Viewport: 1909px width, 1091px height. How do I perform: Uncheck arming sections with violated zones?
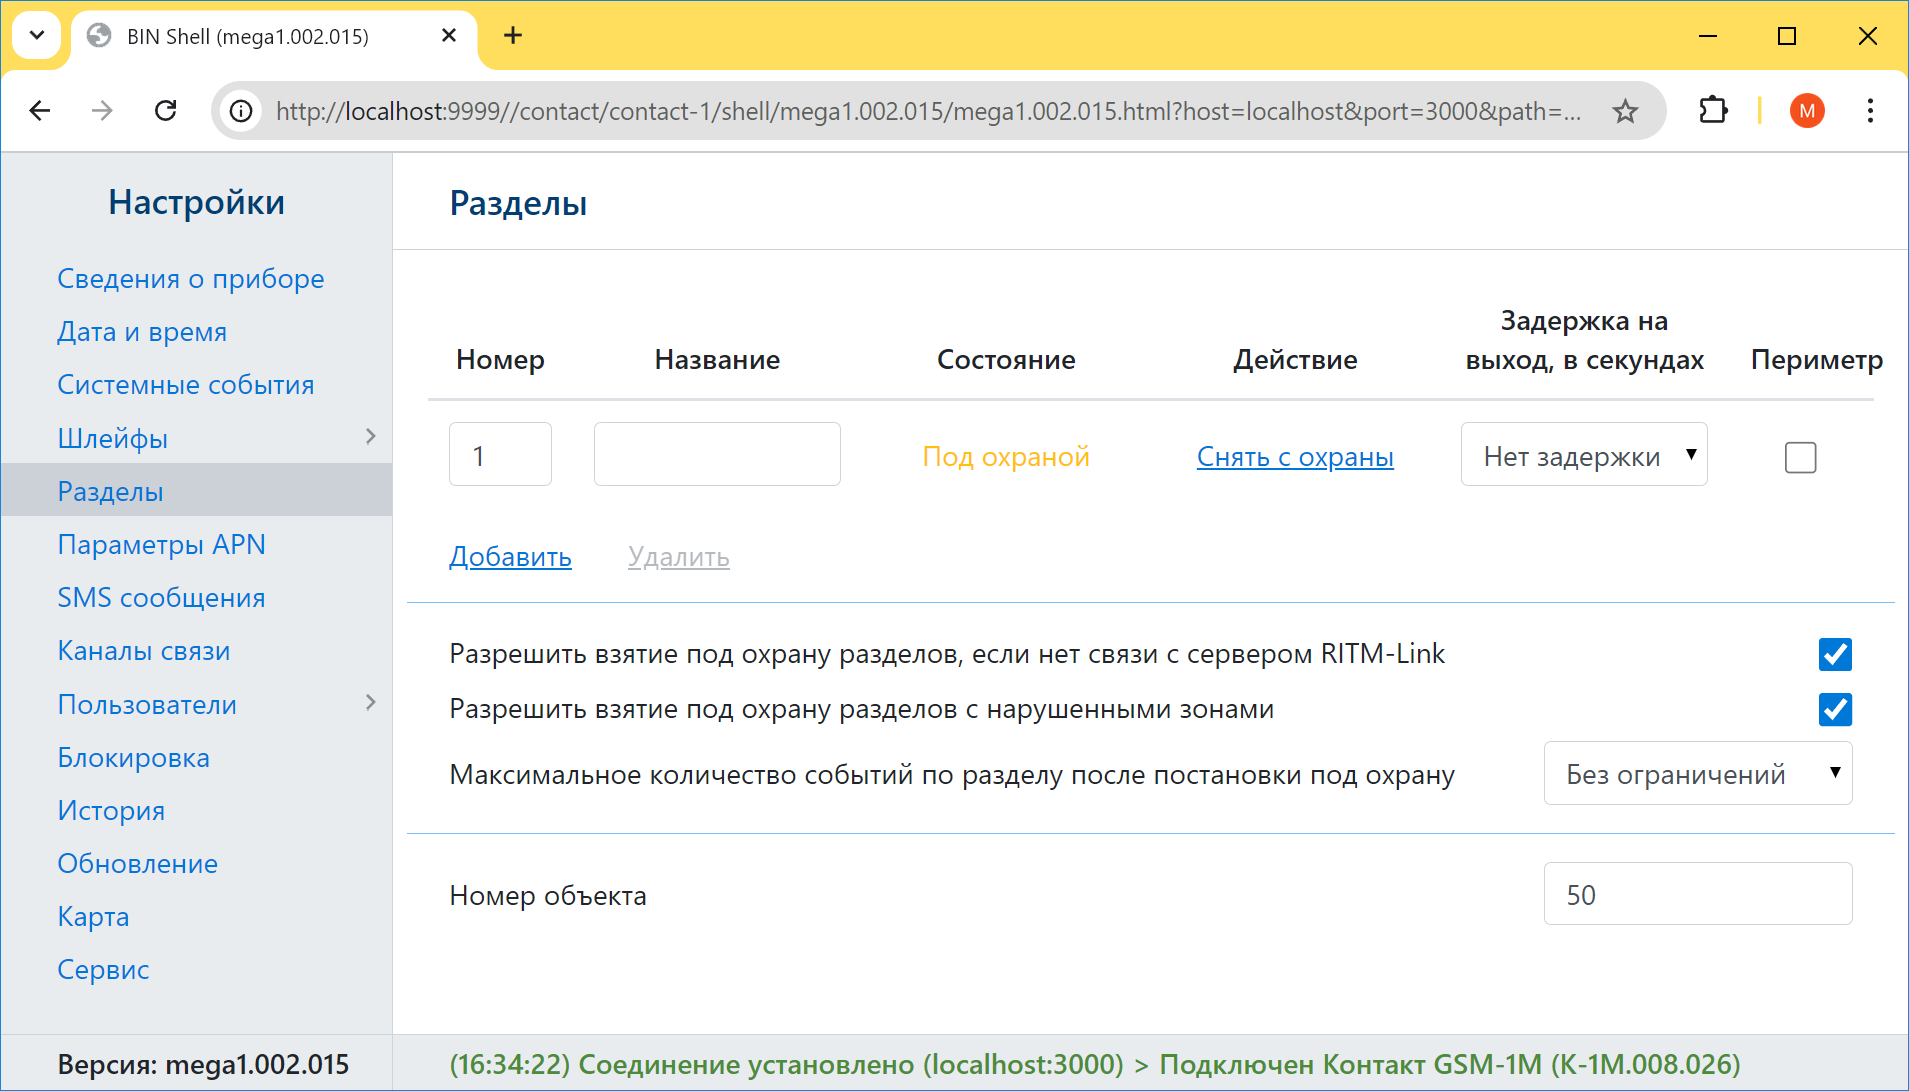(1835, 710)
